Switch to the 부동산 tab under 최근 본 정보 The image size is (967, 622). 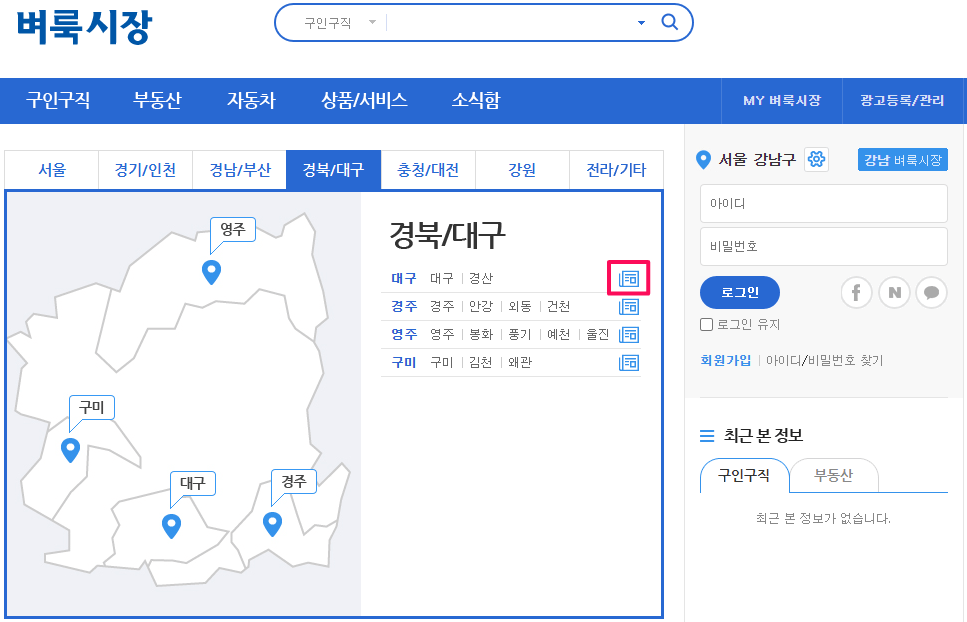(x=835, y=477)
